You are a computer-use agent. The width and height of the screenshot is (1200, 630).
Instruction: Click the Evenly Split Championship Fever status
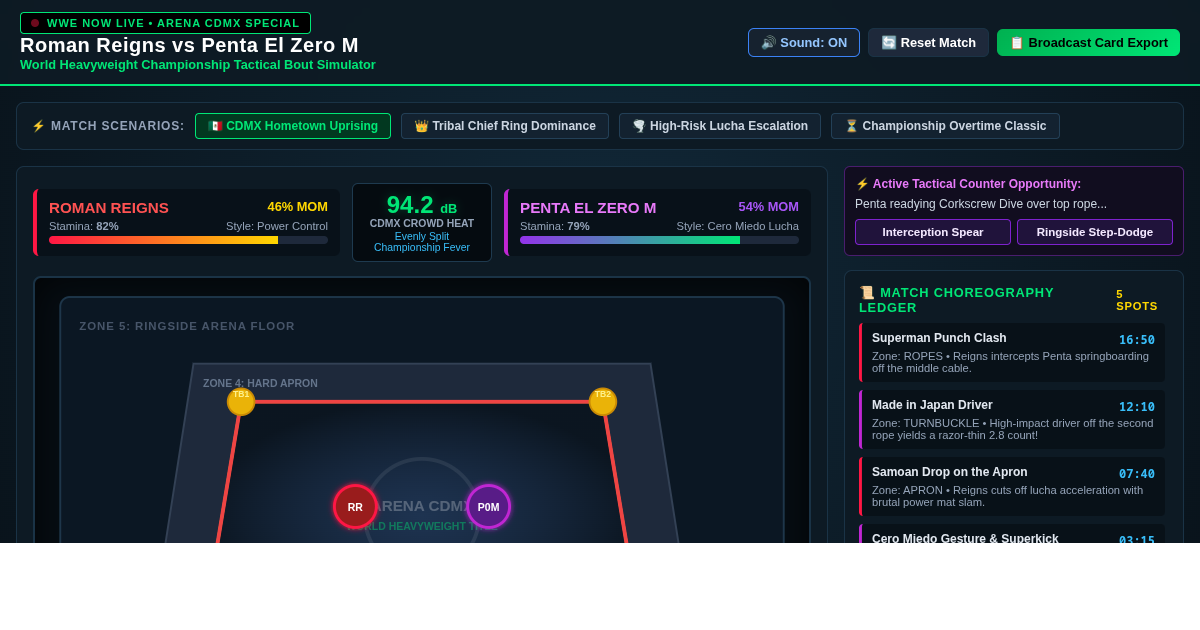click(422, 242)
